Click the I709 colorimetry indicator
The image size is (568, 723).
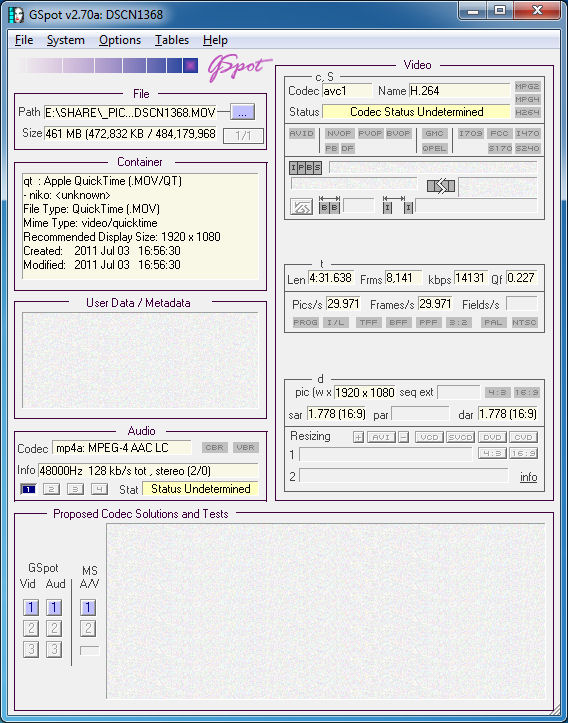point(470,133)
